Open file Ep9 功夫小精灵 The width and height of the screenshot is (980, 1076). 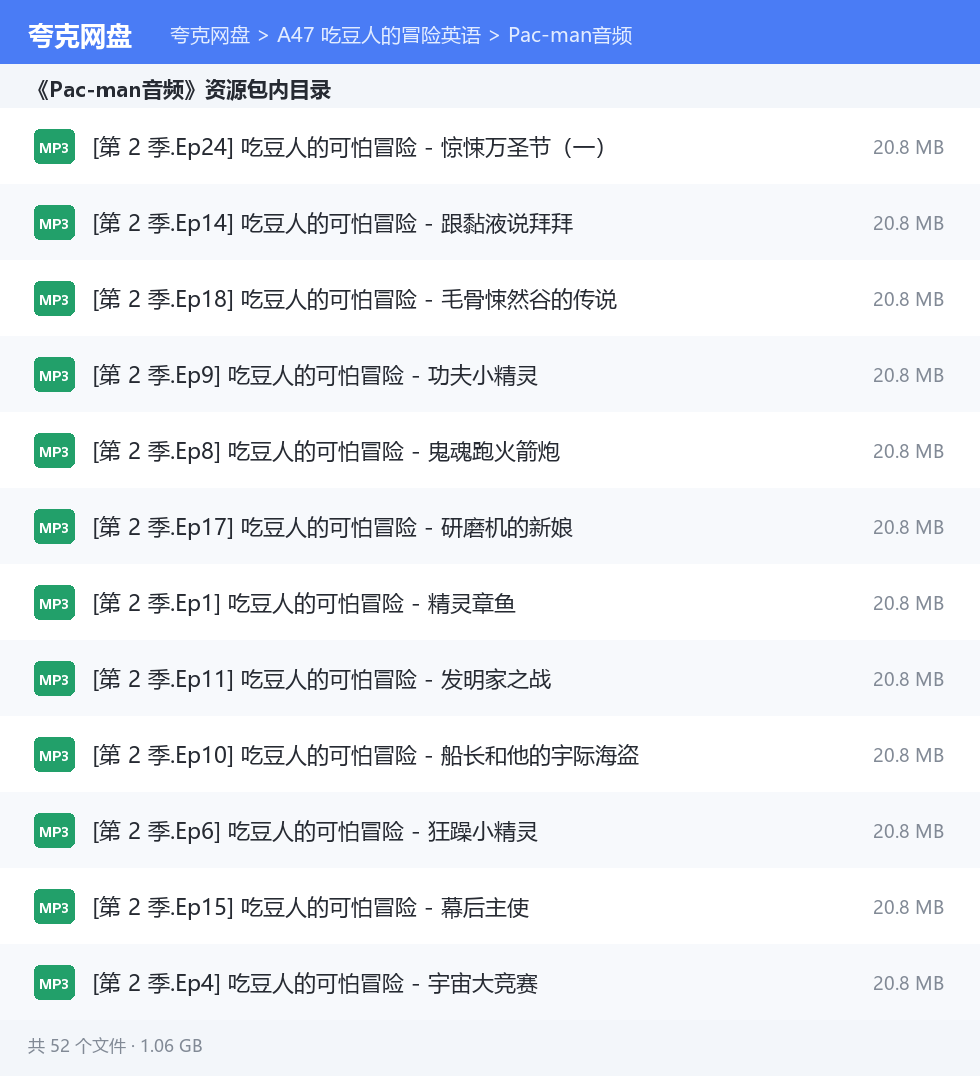pyautogui.click(x=315, y=375)
